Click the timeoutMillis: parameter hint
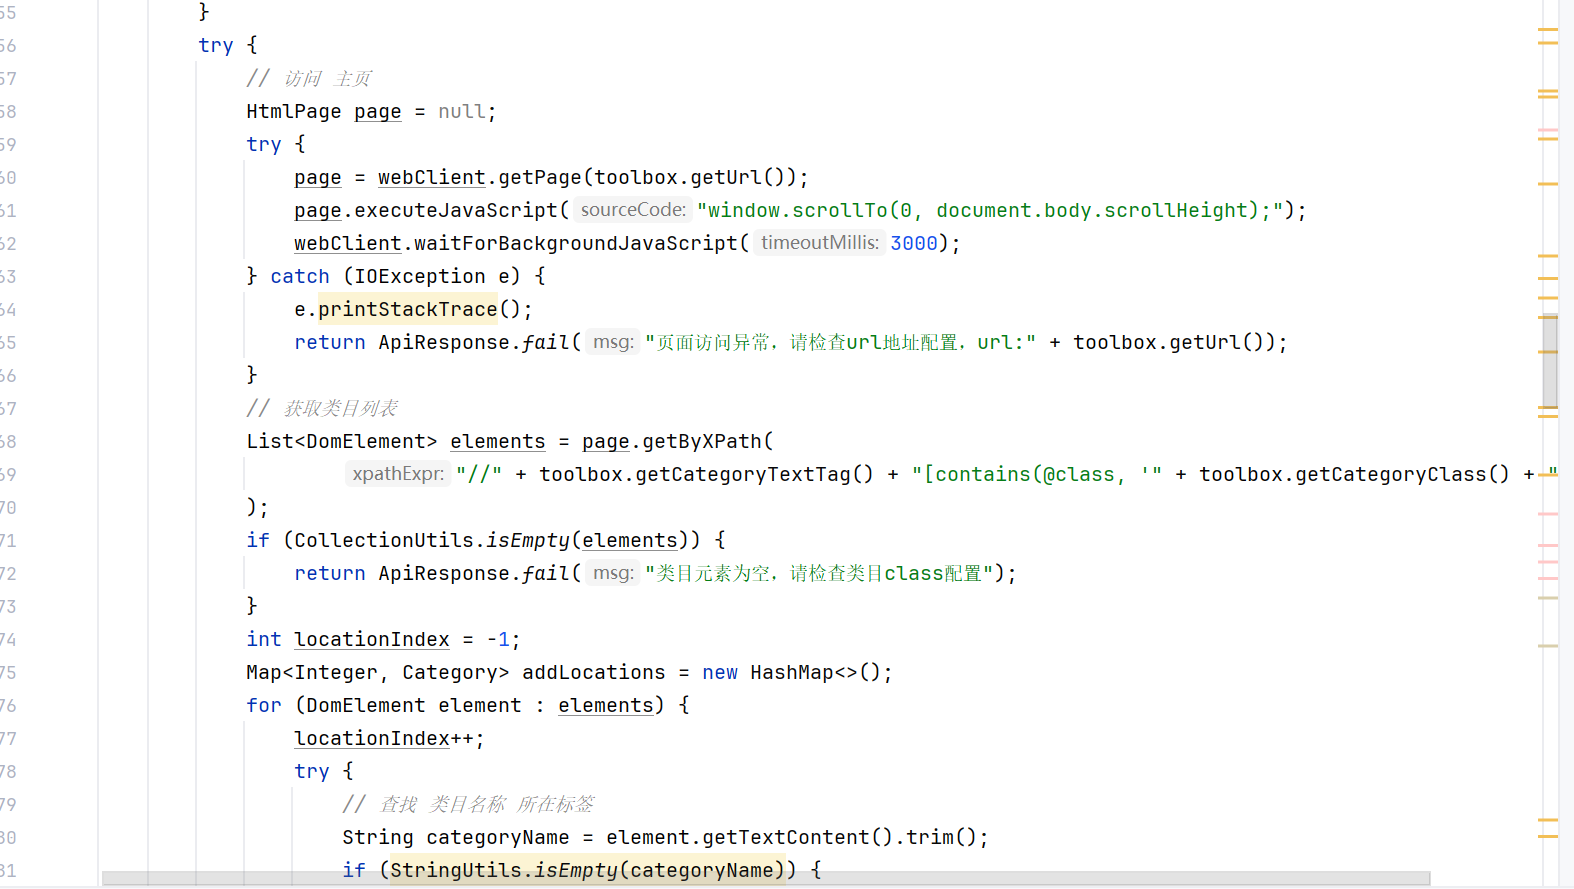The height and width of the screenshot is (889, 1574). [820, 243]
